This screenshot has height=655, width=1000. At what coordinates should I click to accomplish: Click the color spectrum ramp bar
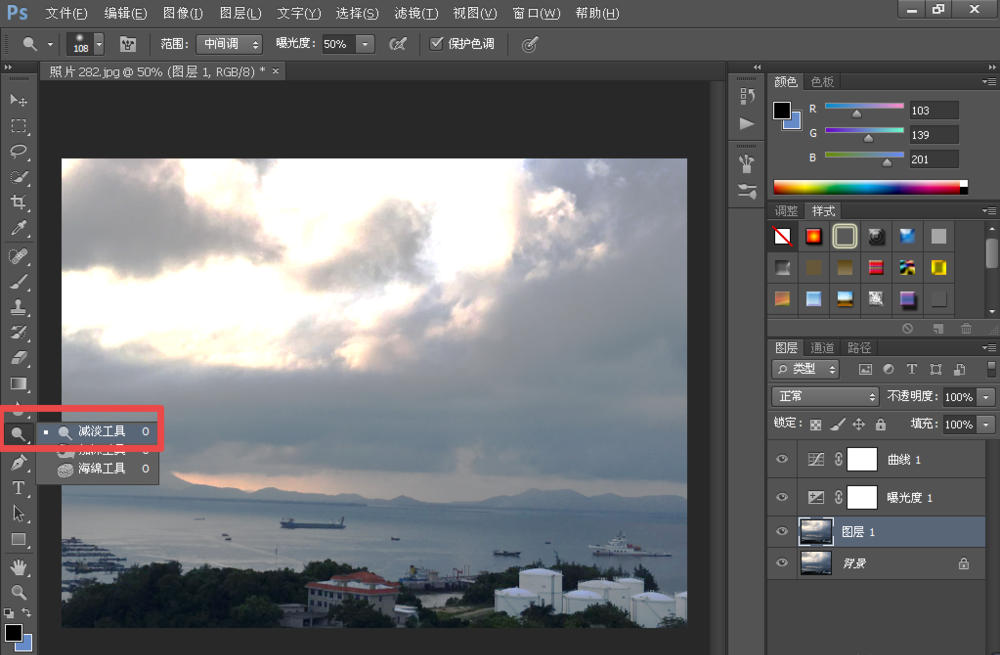tap(866, 187)
